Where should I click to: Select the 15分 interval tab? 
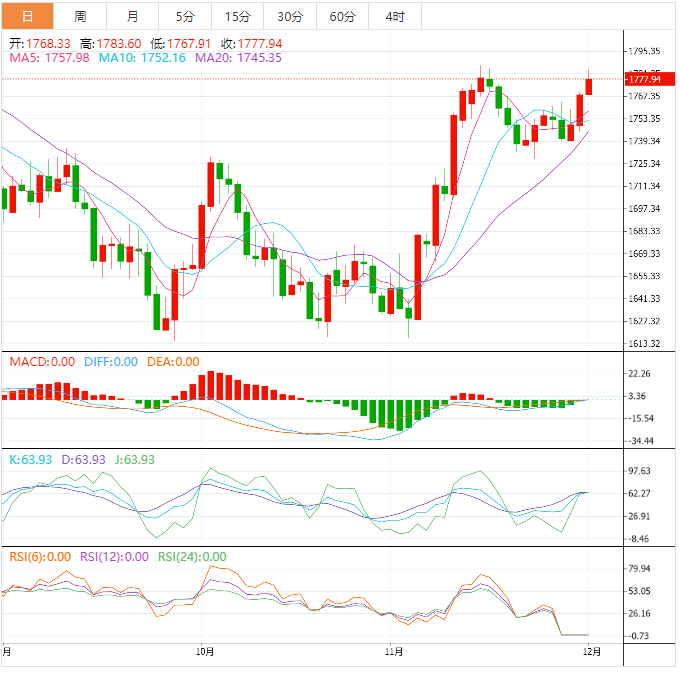[238, 16]
